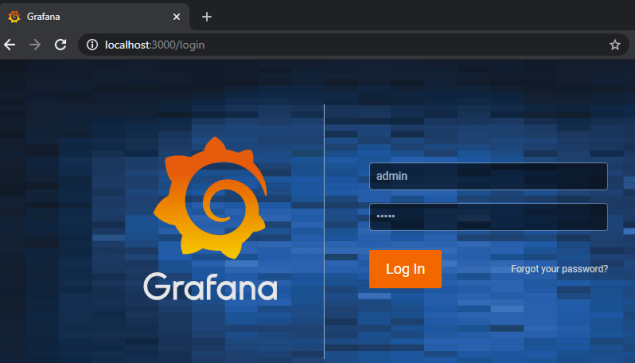
Task: Click the browser forward arrow
Action: pyautogui.click(x=35, y=45)
